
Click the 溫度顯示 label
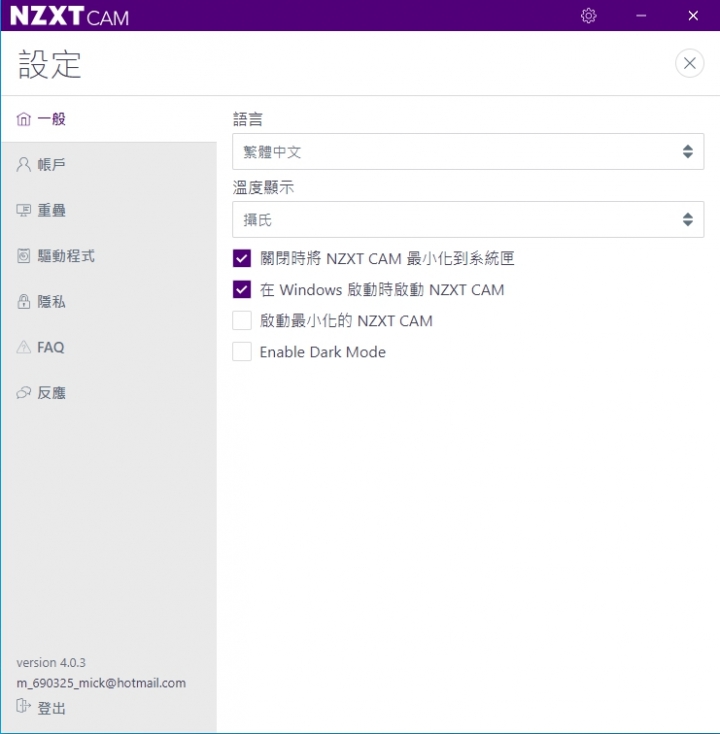coord(263,187)
